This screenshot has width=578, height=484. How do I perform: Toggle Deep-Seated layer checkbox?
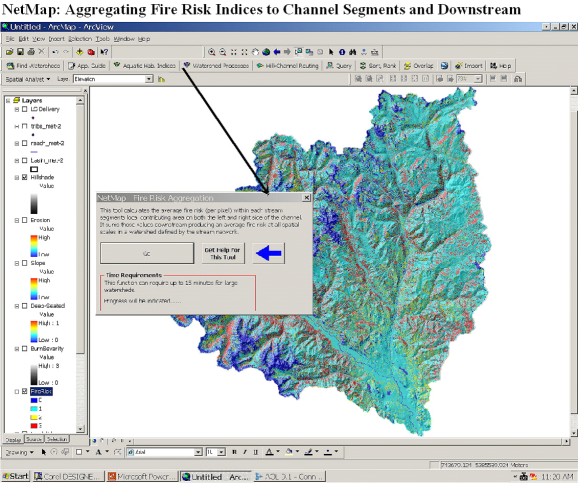point(25,306)
